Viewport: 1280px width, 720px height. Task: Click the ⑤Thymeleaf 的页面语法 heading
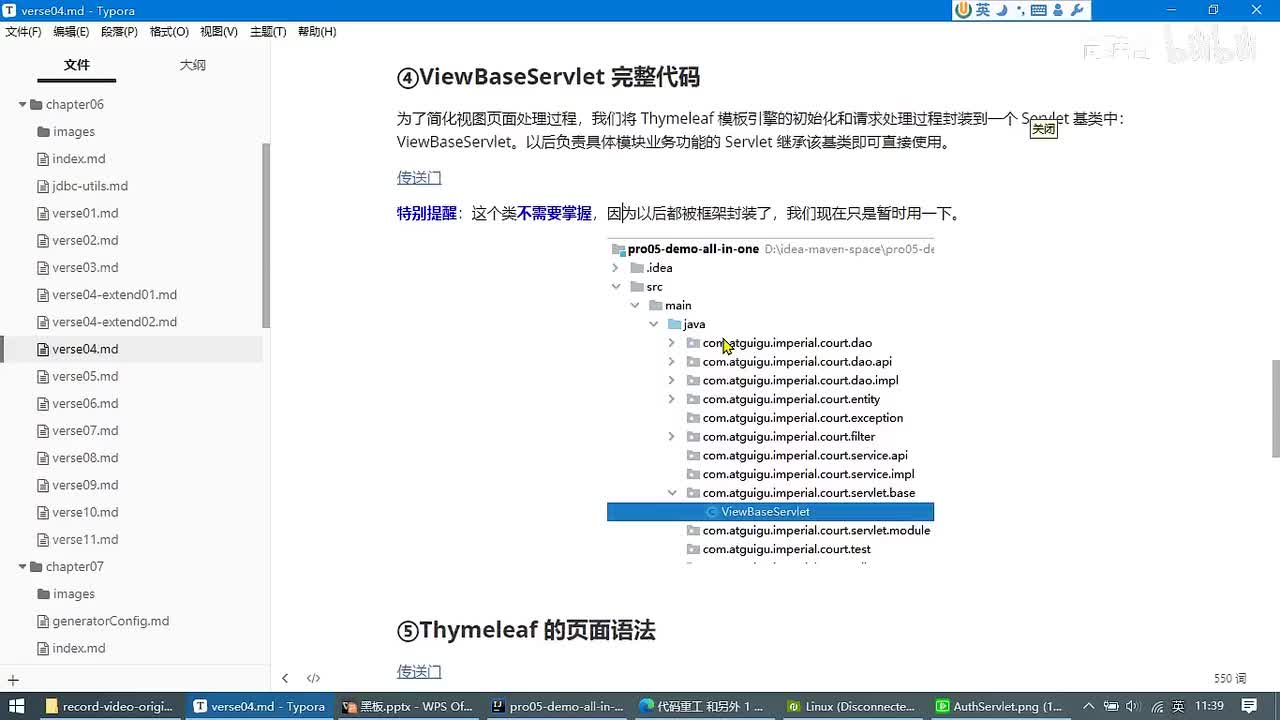526,630
